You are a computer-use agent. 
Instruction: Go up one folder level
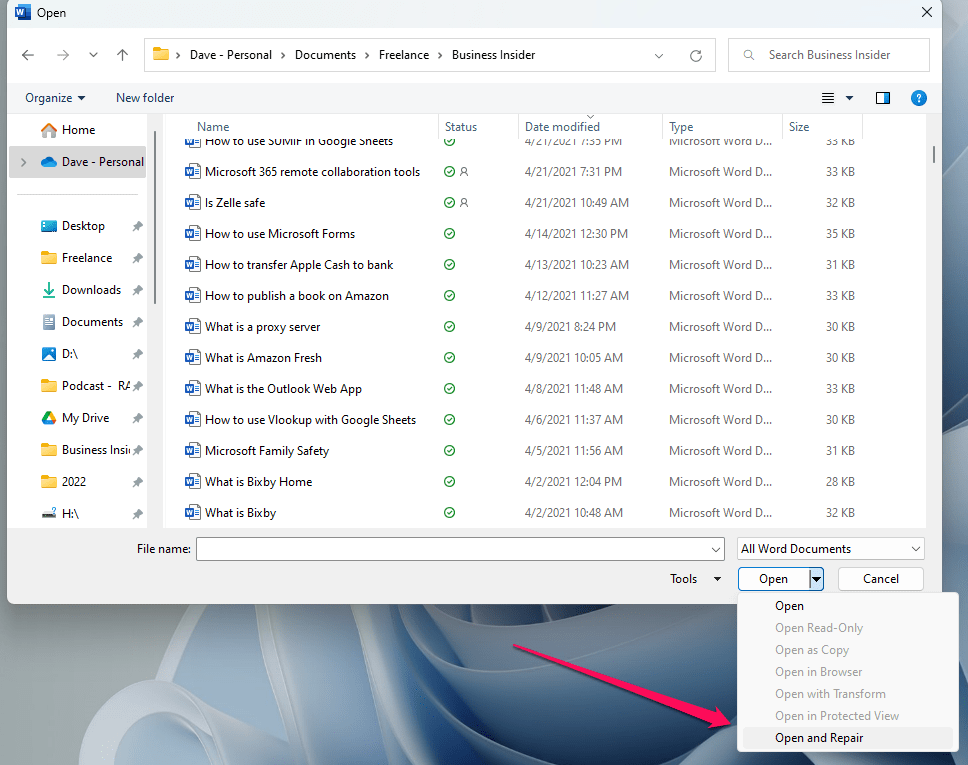click(x=122, y=55)
